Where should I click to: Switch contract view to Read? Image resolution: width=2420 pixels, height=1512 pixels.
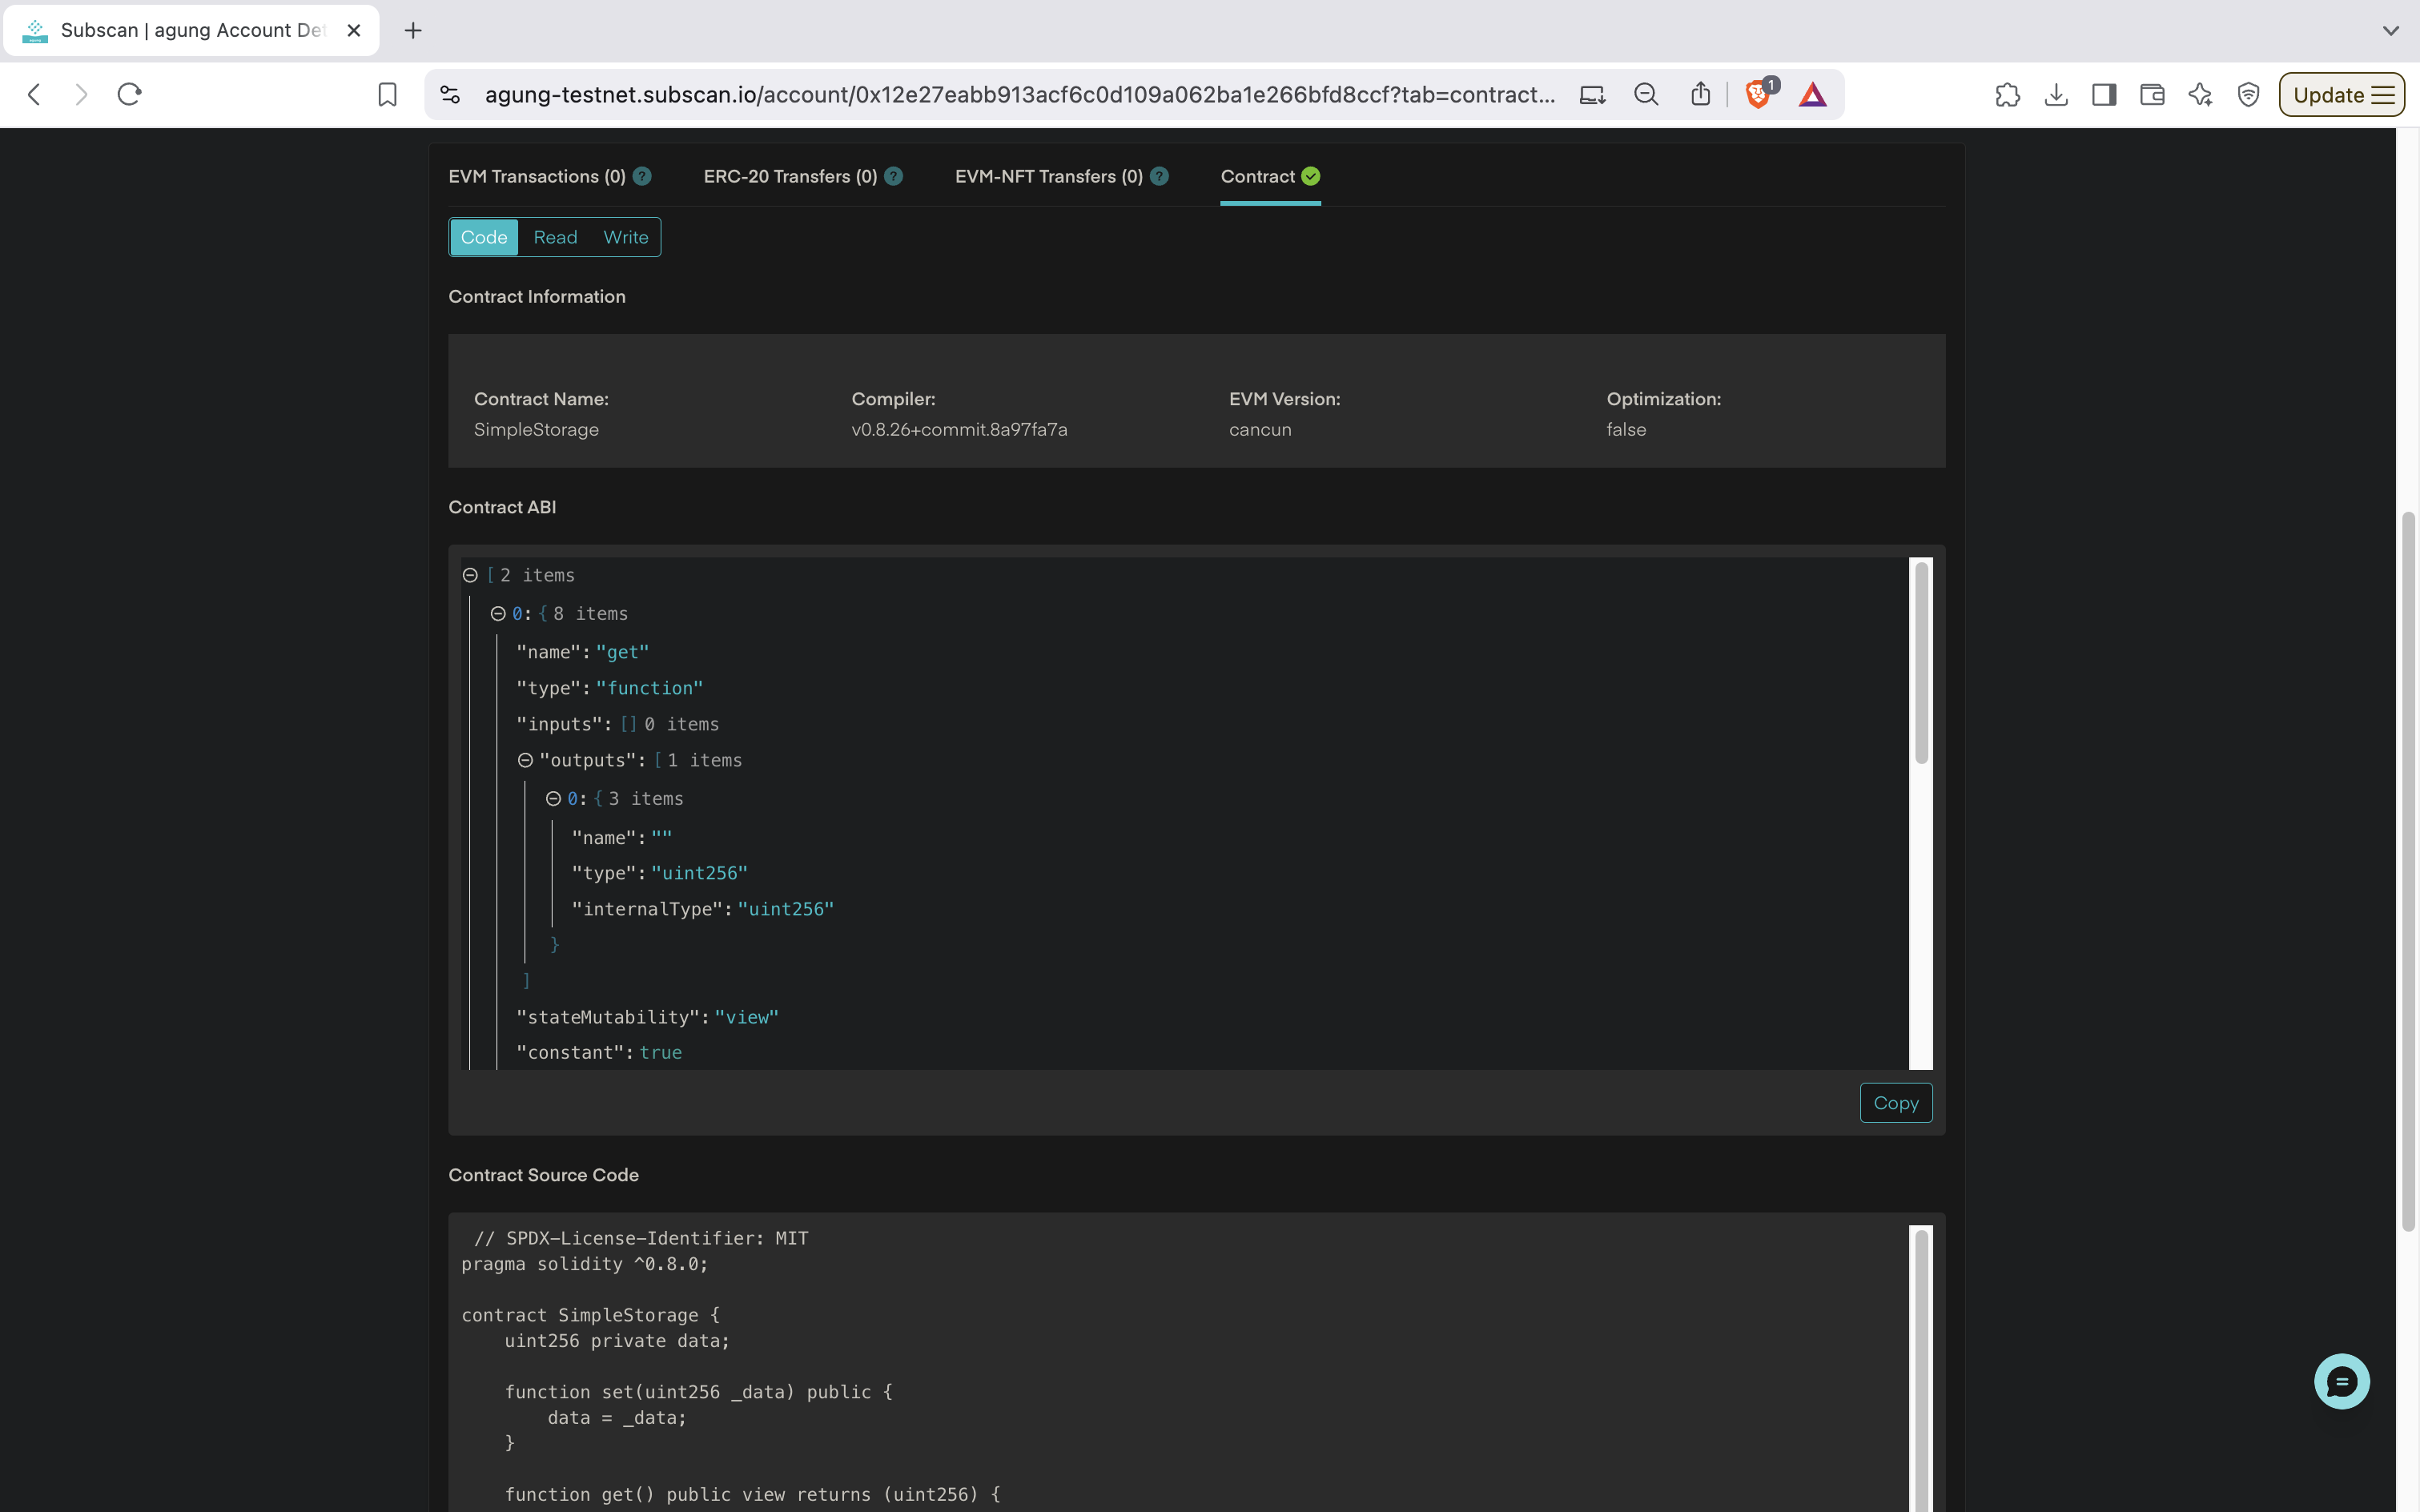tap(555, 237)
